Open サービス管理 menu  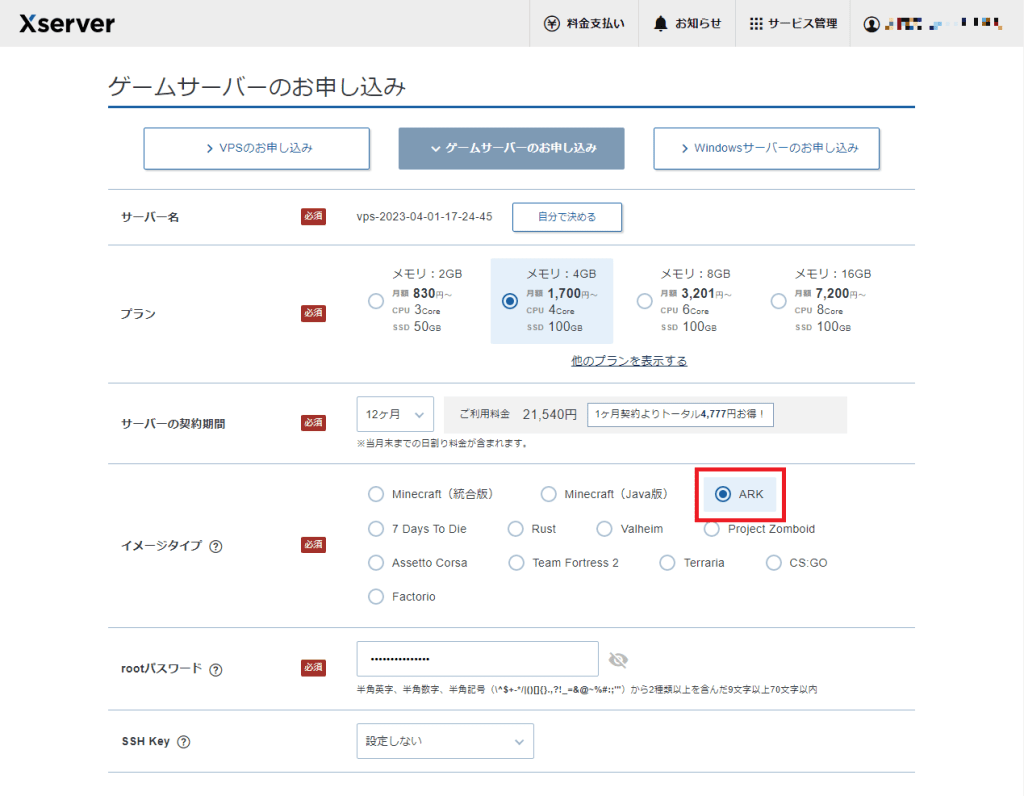793,24
